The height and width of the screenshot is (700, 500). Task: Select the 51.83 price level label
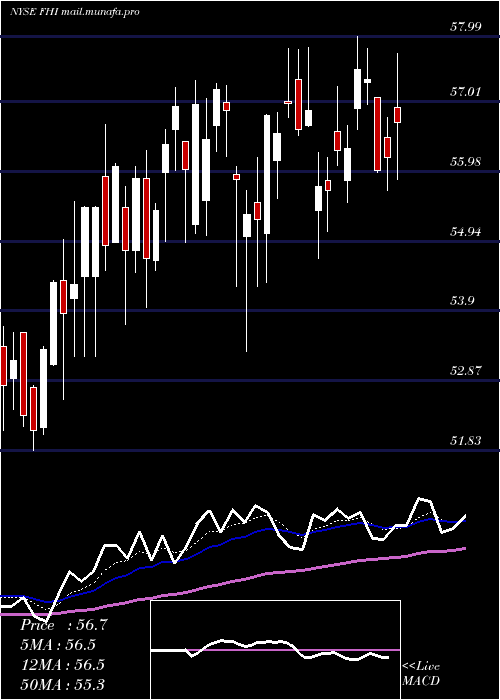pyautogui.click(x=465, y=441)
